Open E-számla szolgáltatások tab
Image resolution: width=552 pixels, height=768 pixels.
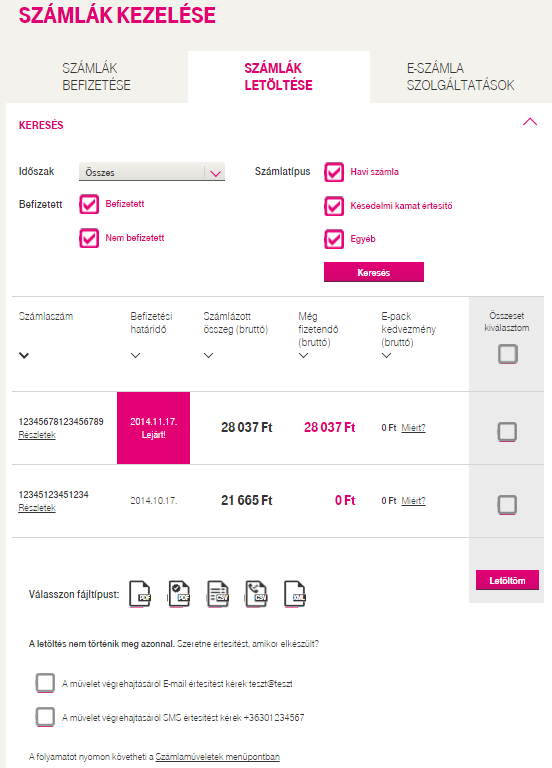(460, 77)
